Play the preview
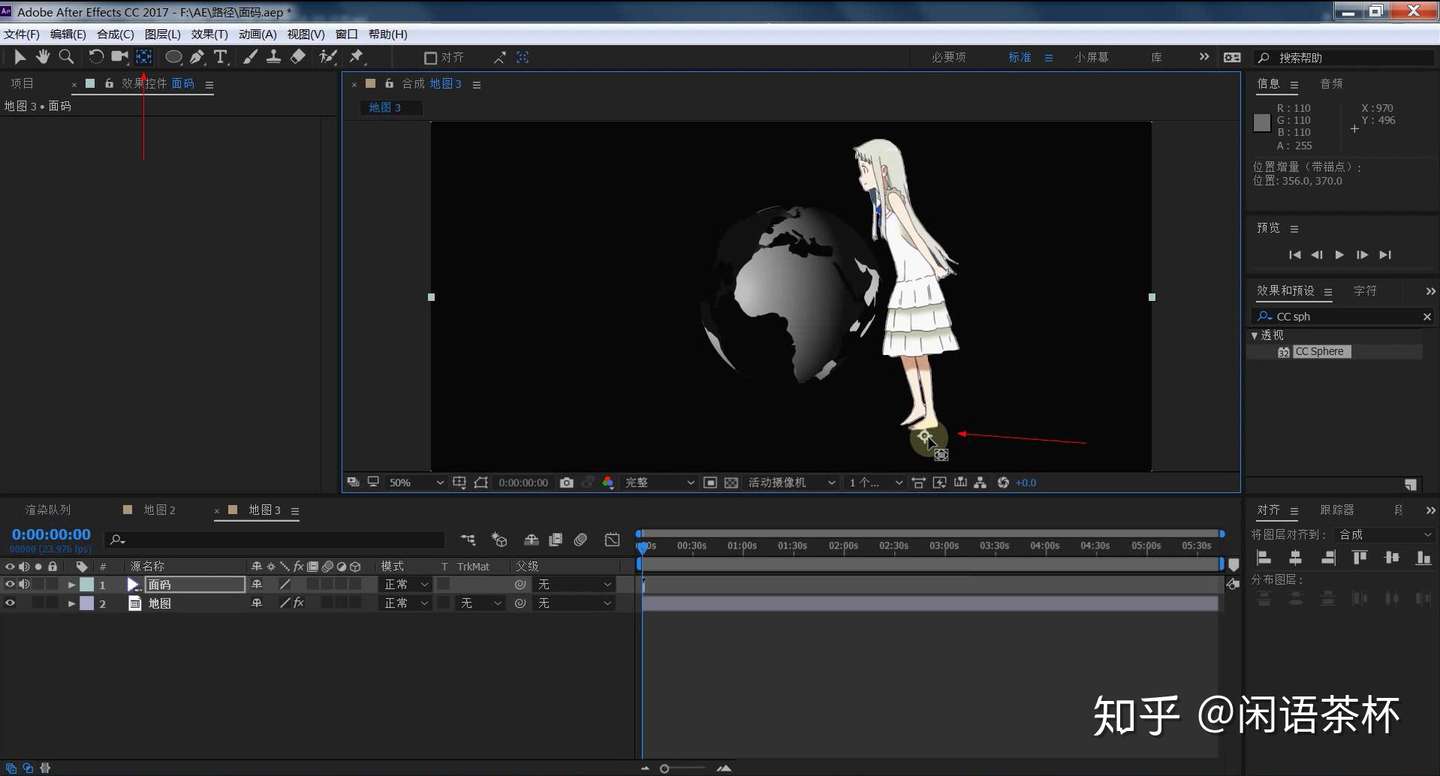This screenshot has width=1440, height=776. [1340, 255]
